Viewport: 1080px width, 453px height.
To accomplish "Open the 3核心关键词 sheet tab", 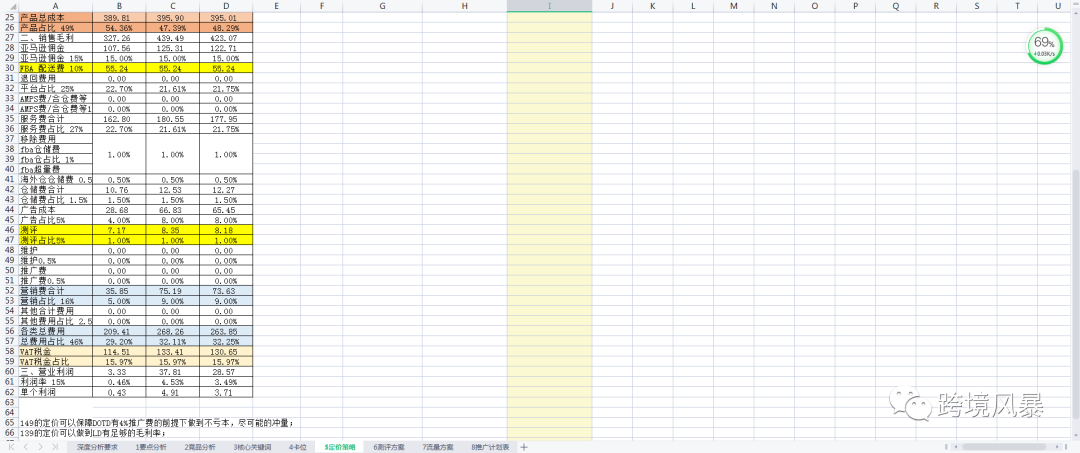I will (x=251, y=447).
